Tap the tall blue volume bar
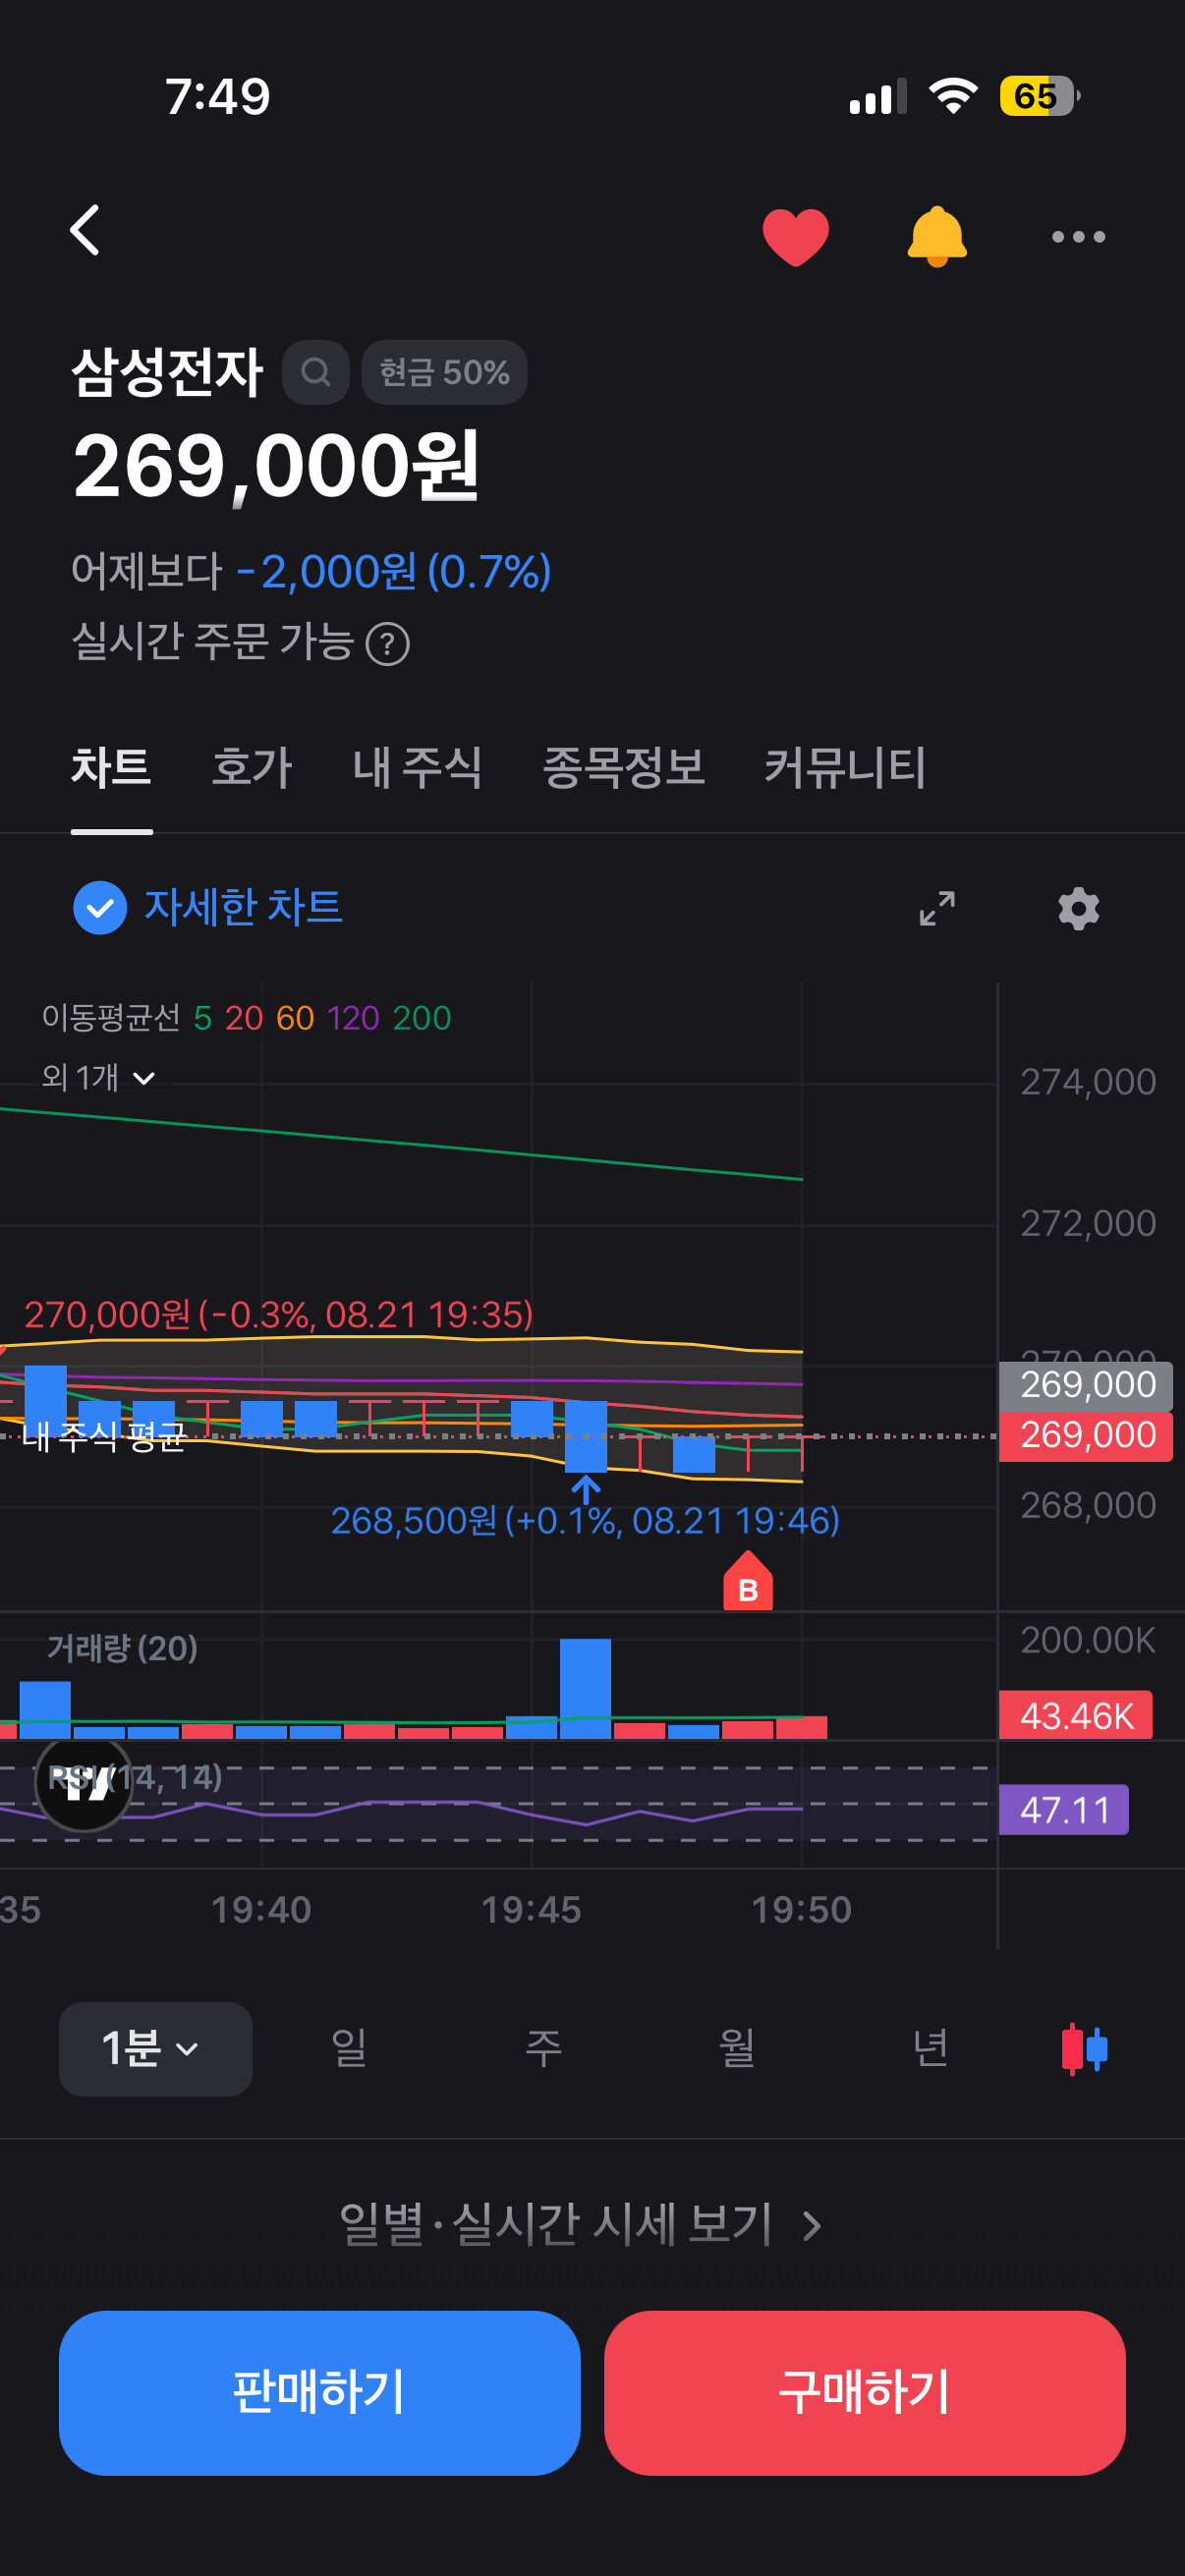This screenshot has height=2576, width=1185. pos(585,1688)
